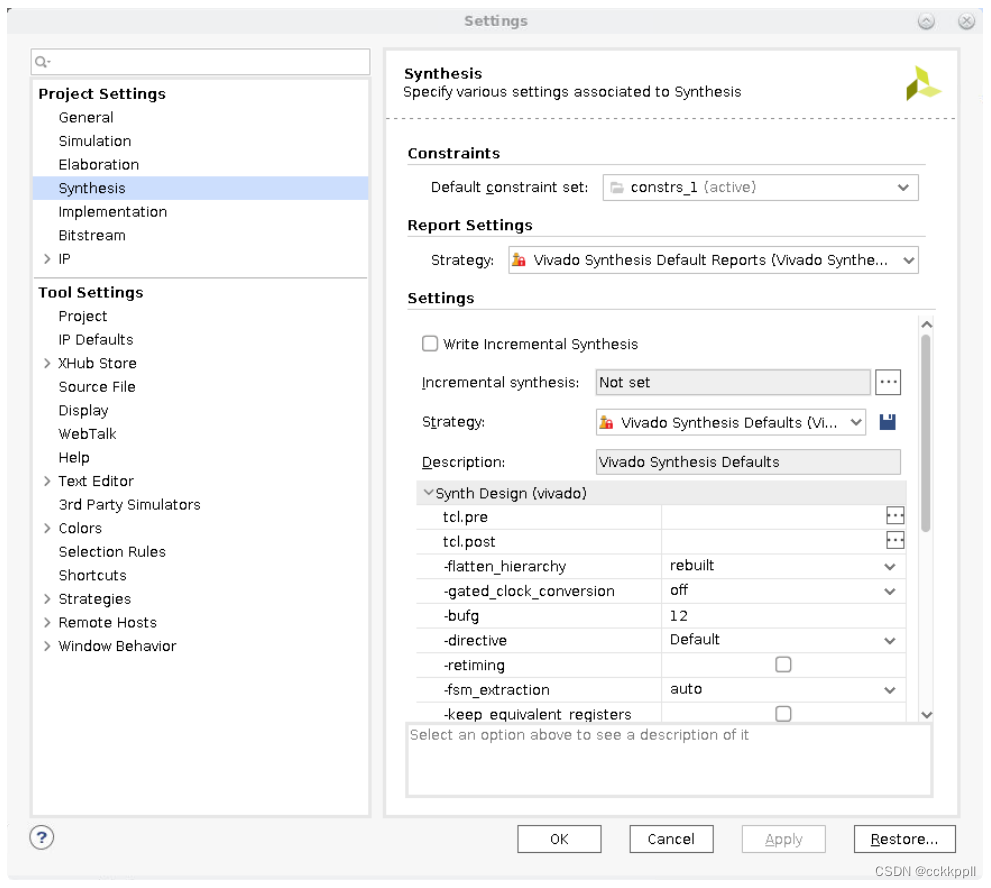Viewport: 991px width, 888px height.
Task: Click the Restore... button
Action: point(904,839)
